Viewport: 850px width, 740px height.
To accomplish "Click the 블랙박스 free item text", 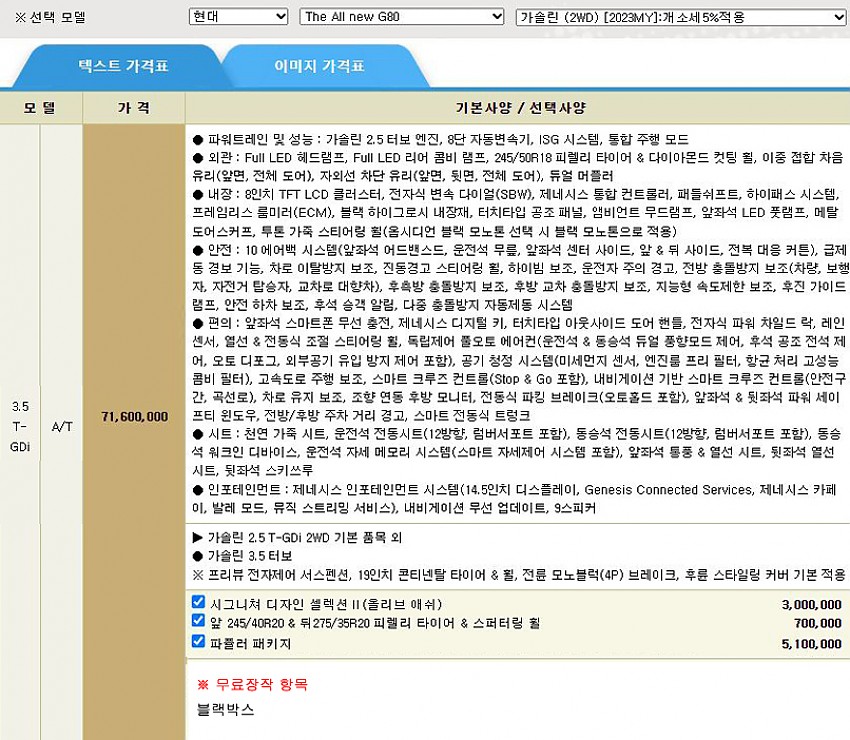I will point(226,710).
